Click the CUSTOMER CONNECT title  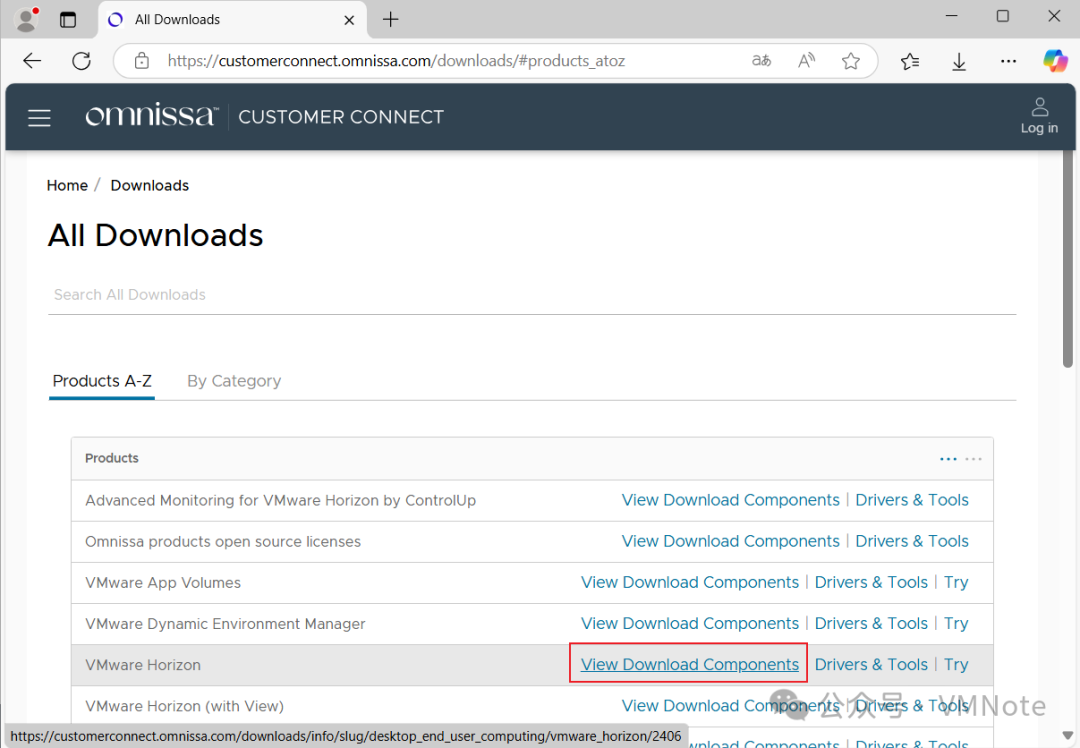tap(341, 117)
